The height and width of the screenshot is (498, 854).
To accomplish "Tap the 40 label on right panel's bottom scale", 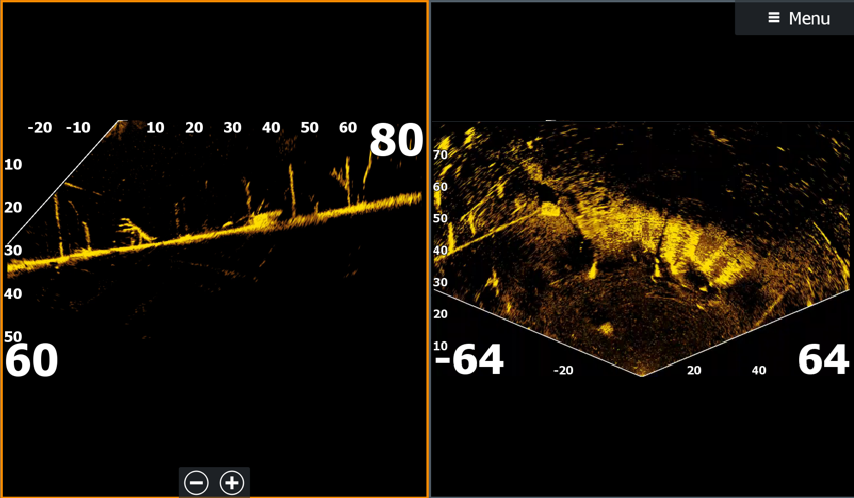I will (759, 371).
